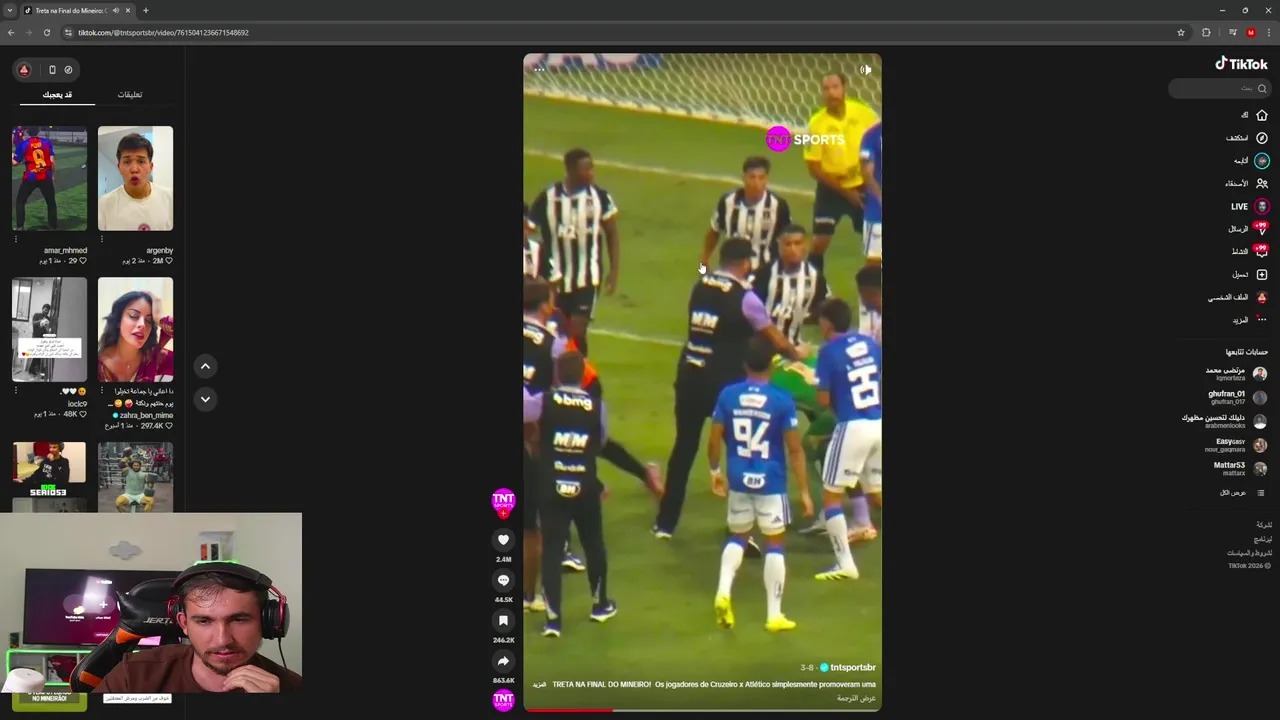Open the Profile sidebar item
The height and width of the screenshot is (720, 1280).
click(1238, 297)
